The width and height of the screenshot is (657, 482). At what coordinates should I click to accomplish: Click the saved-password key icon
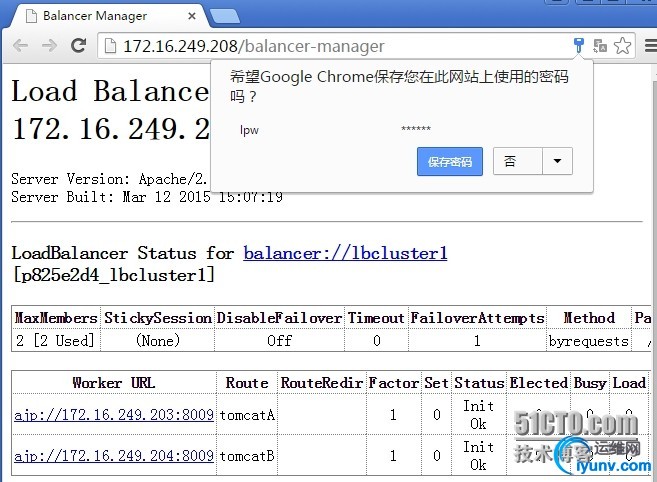pyautogui.click(x=579, y=45)
